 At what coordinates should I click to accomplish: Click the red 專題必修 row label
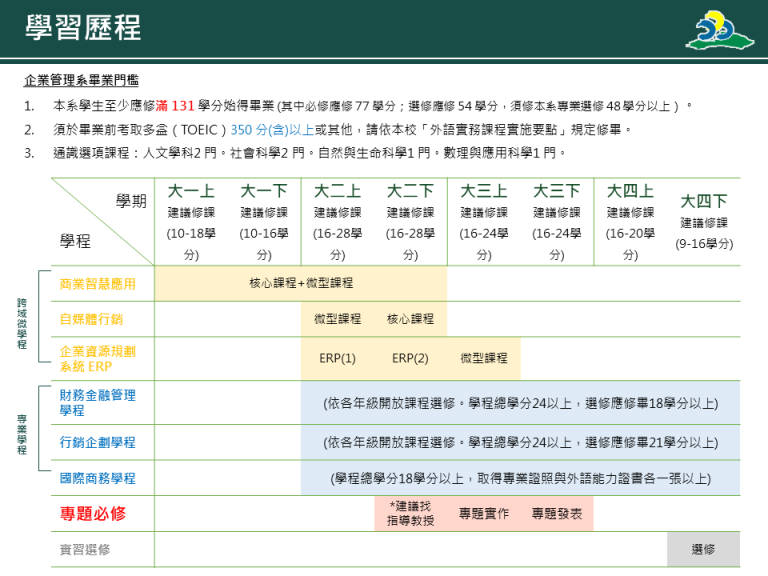click(x=93, y=513)
